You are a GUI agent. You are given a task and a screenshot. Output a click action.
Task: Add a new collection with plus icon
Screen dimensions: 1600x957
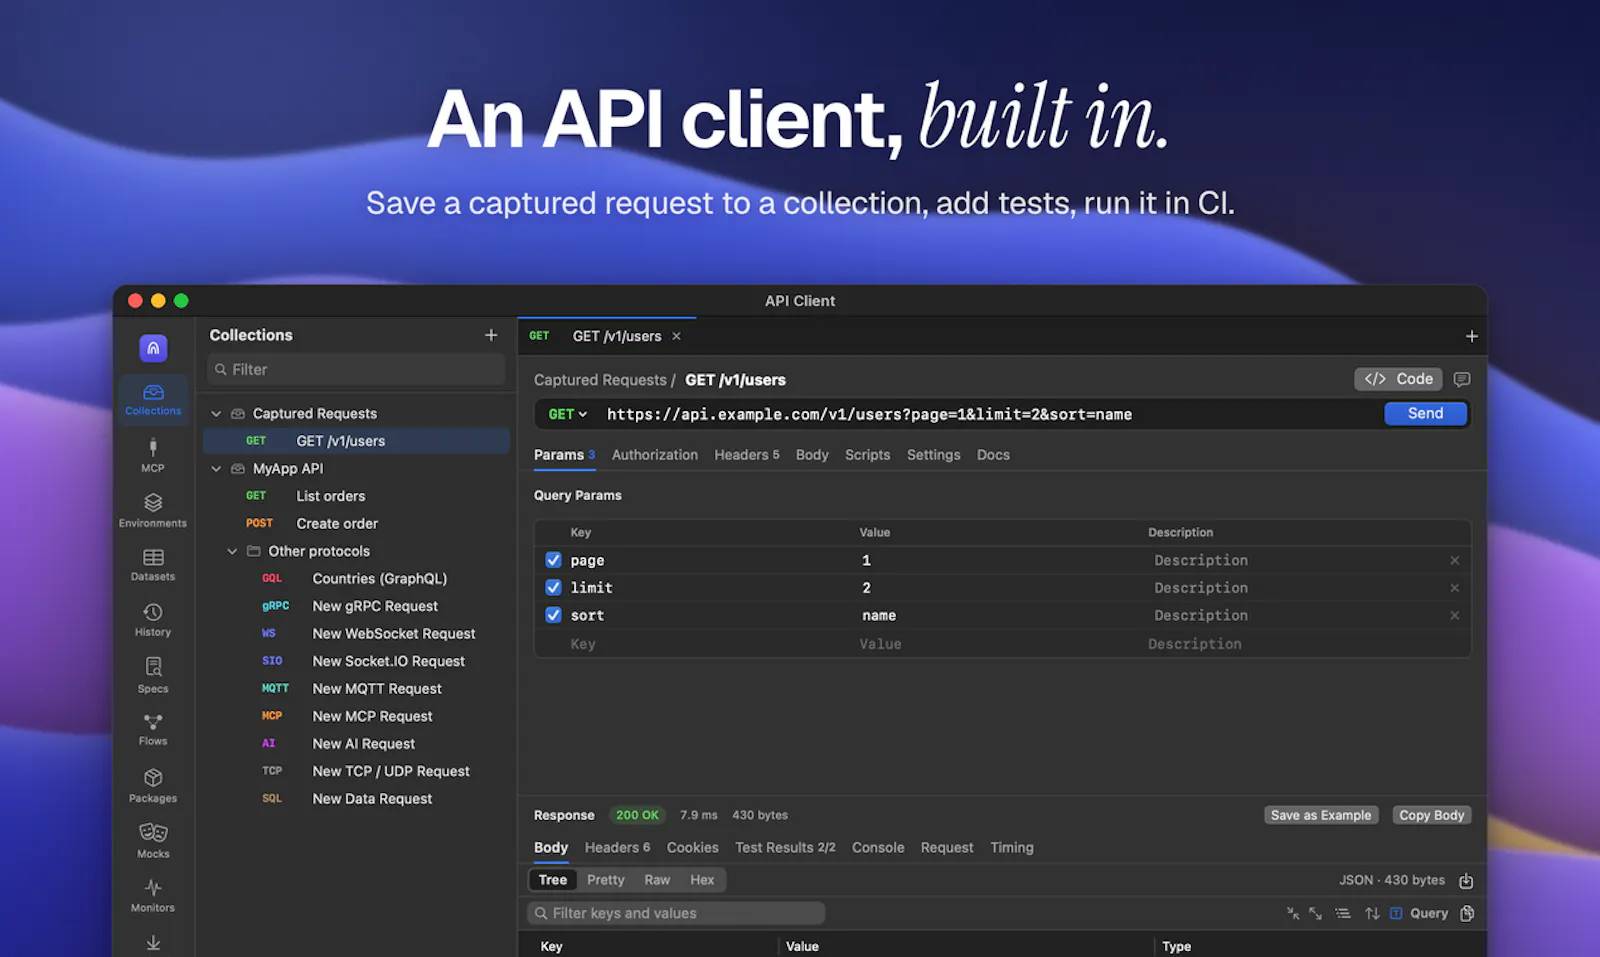pyautogui.click(x=491, y=335)
